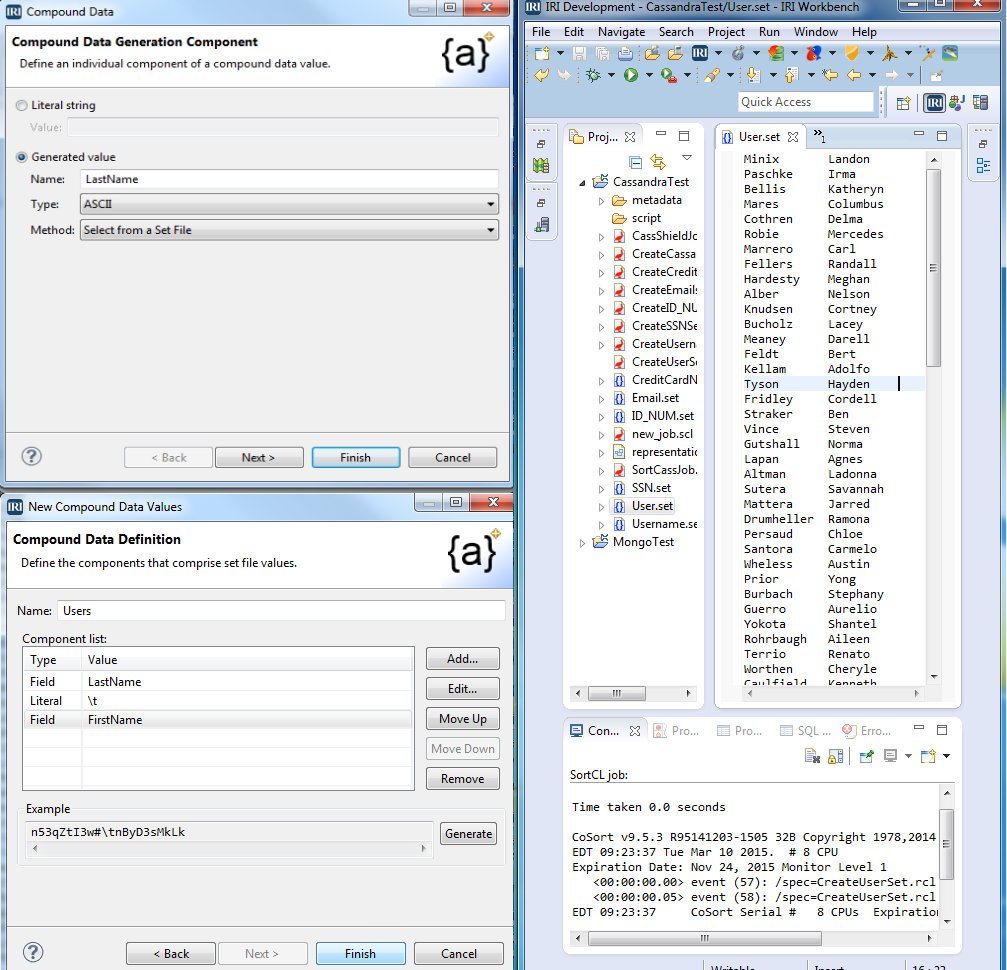Expand the metadata folder node
The image size is (1007, 970).
click(601, 201)
